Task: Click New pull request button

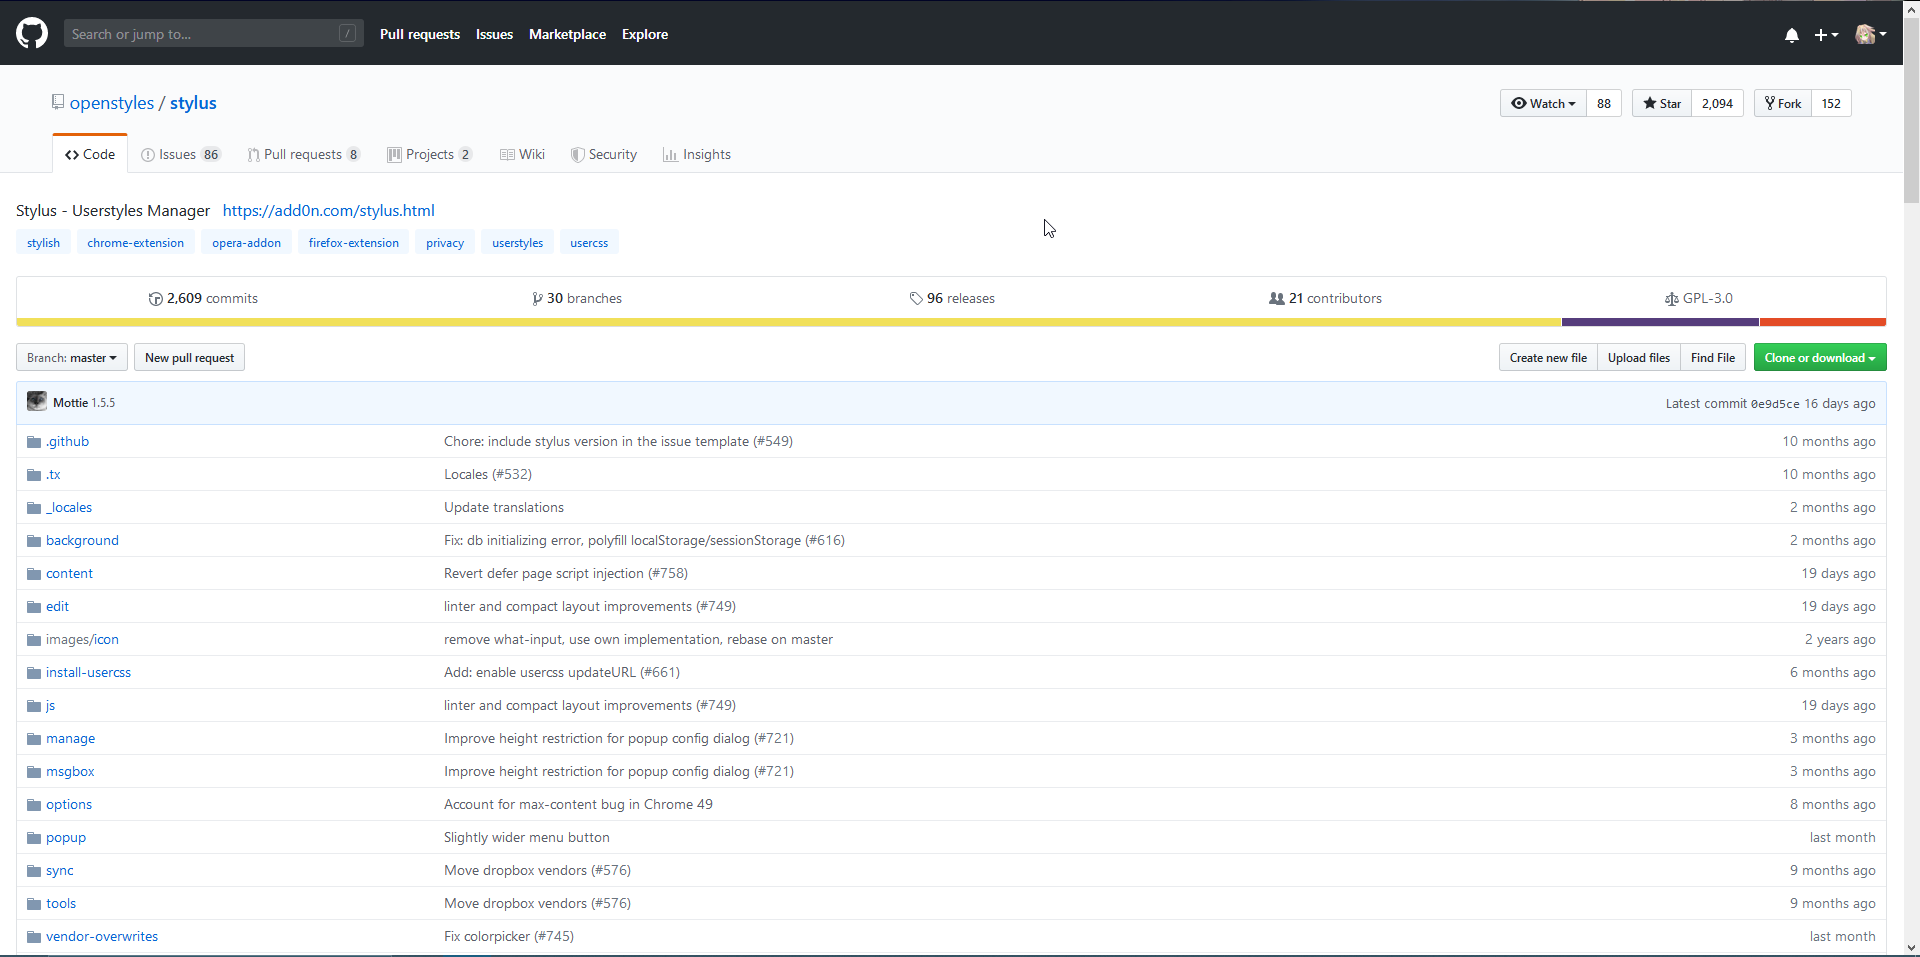Action: (x=189, y=358)
